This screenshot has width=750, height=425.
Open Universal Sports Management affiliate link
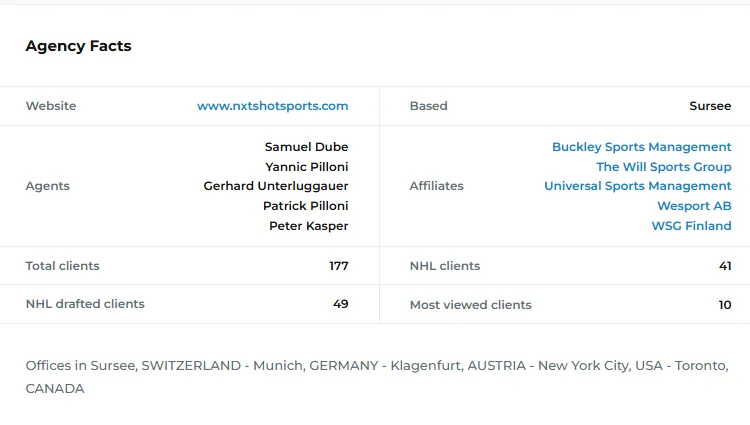click(x=637, y=186)
